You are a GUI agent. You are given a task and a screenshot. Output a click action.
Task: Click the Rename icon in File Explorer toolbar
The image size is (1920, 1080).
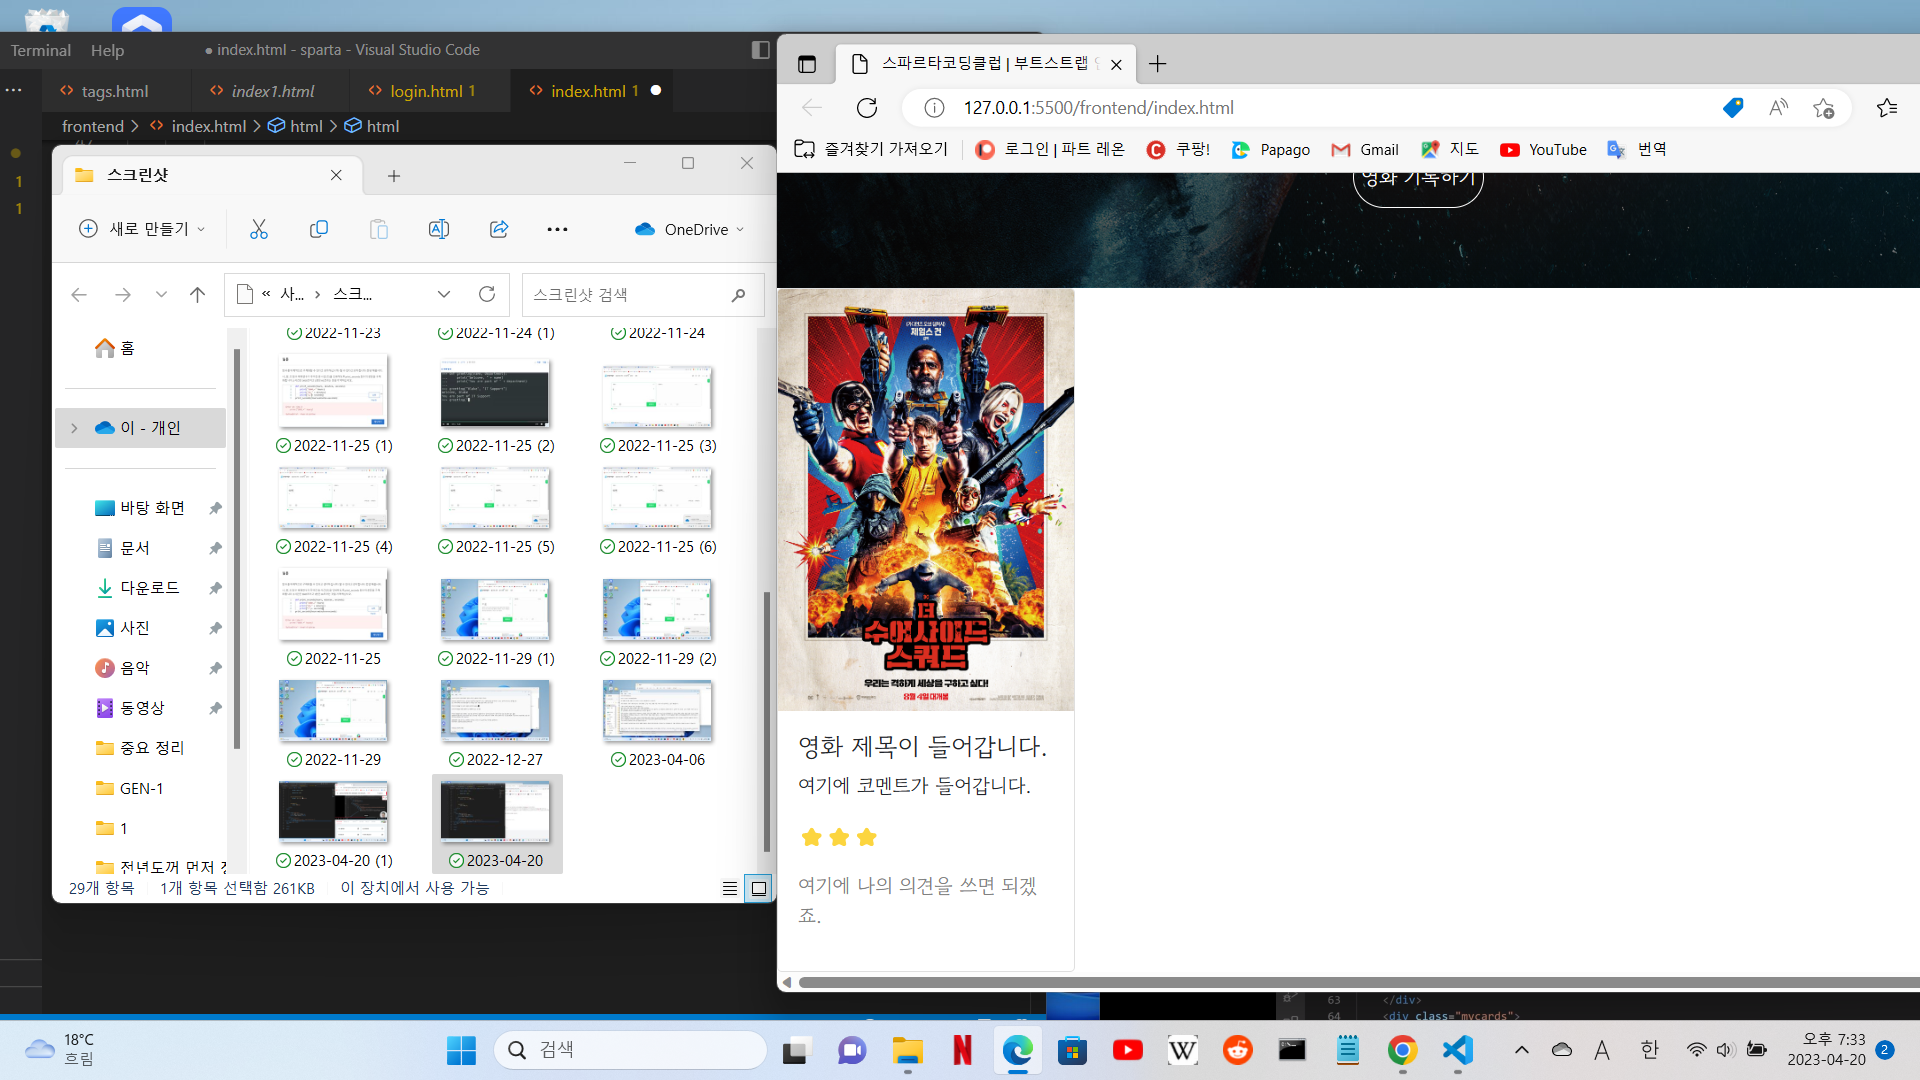coord(439,229)
